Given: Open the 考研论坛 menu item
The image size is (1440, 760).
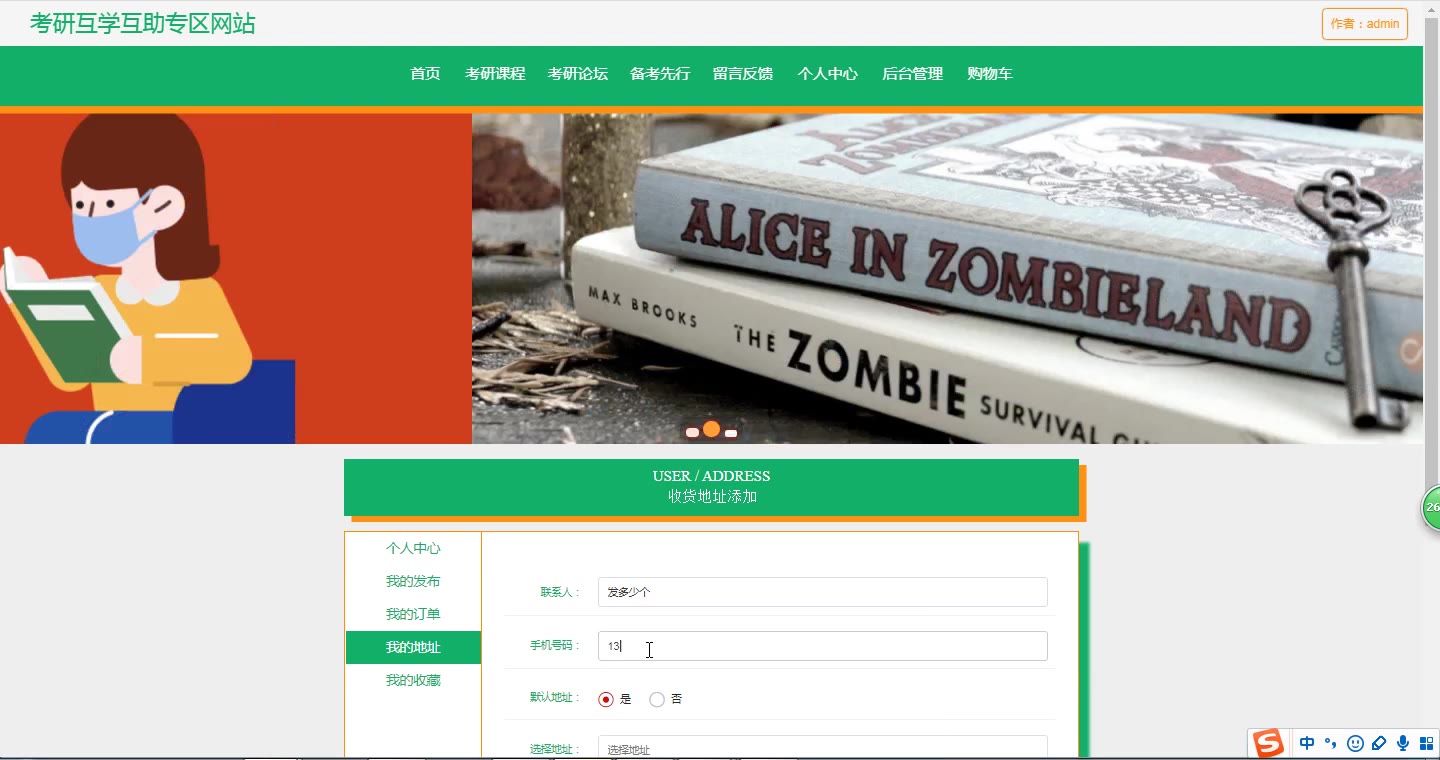Looking at the screenshot, I should coord(578,74).
